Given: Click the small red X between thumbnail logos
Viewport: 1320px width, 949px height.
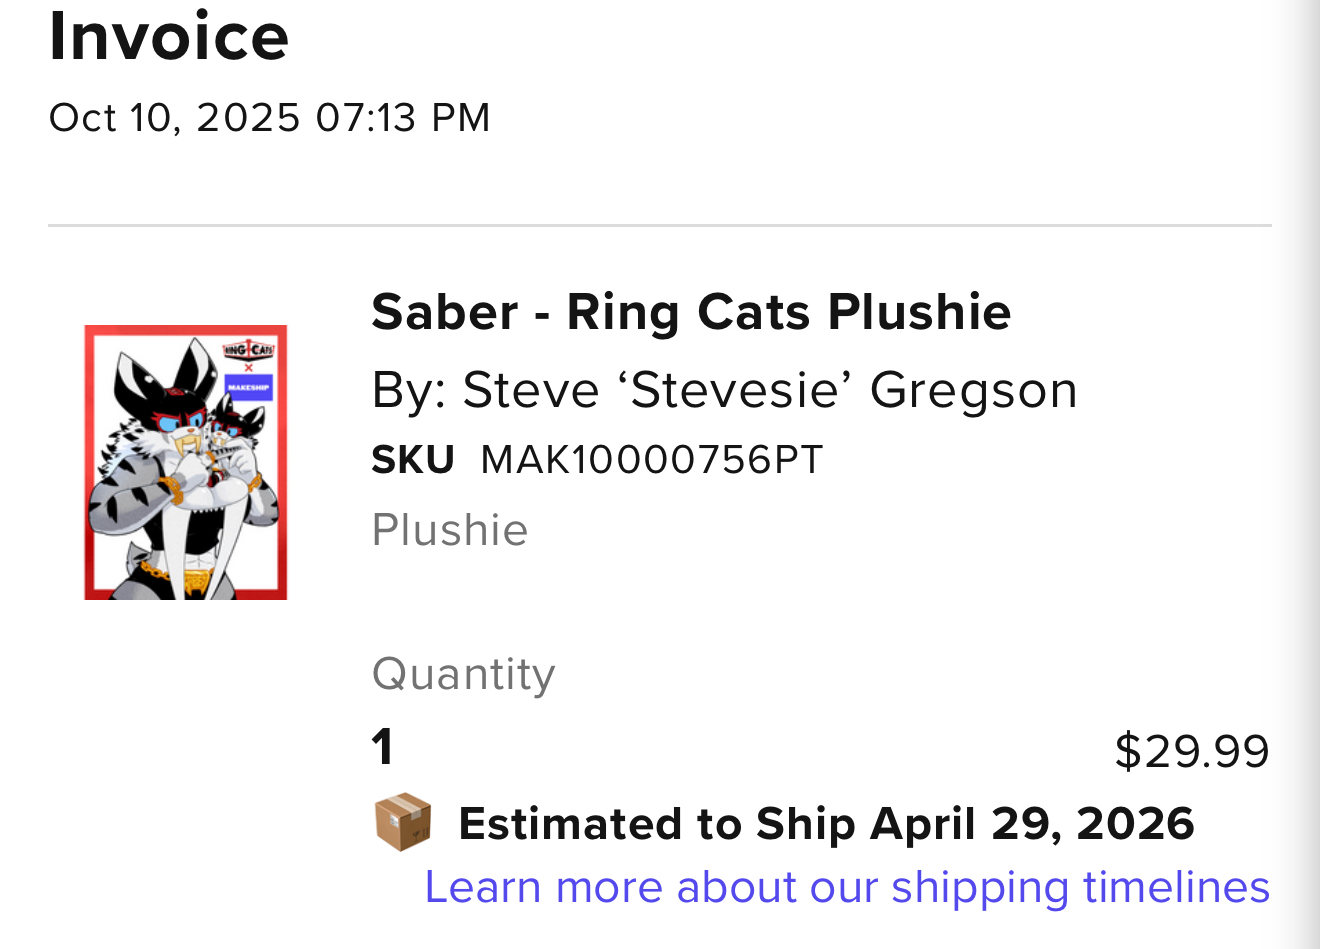Looking at the screenshot, I should [x=249, y=368].
